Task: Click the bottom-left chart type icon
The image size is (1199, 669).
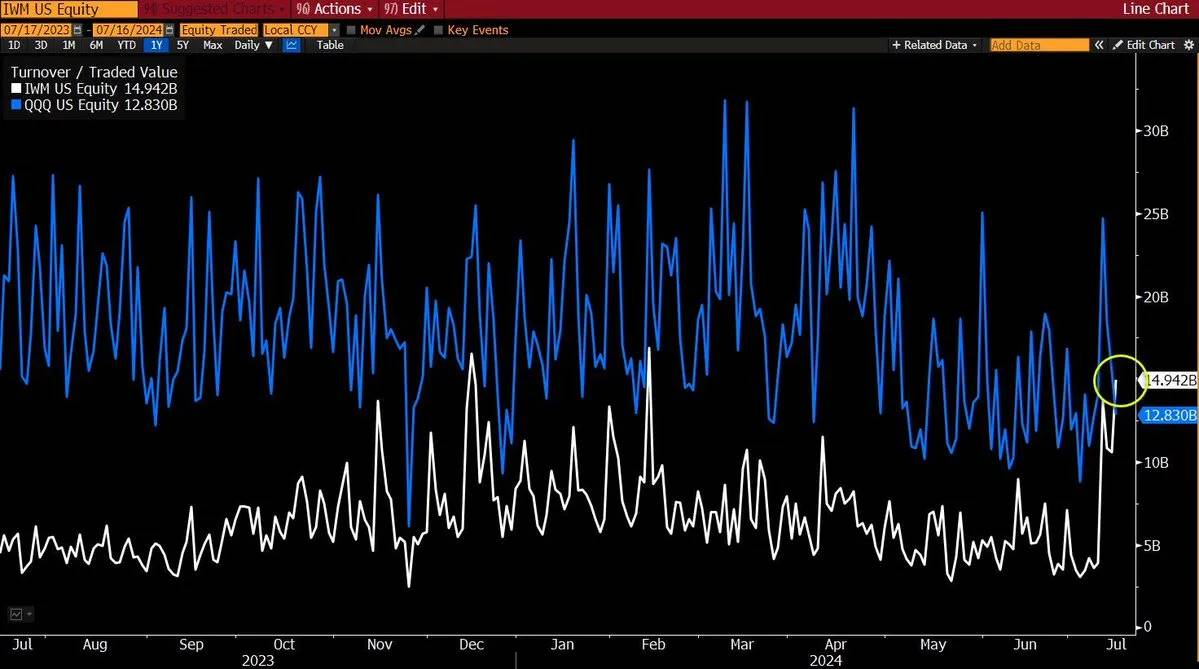Action: [17, 614]
